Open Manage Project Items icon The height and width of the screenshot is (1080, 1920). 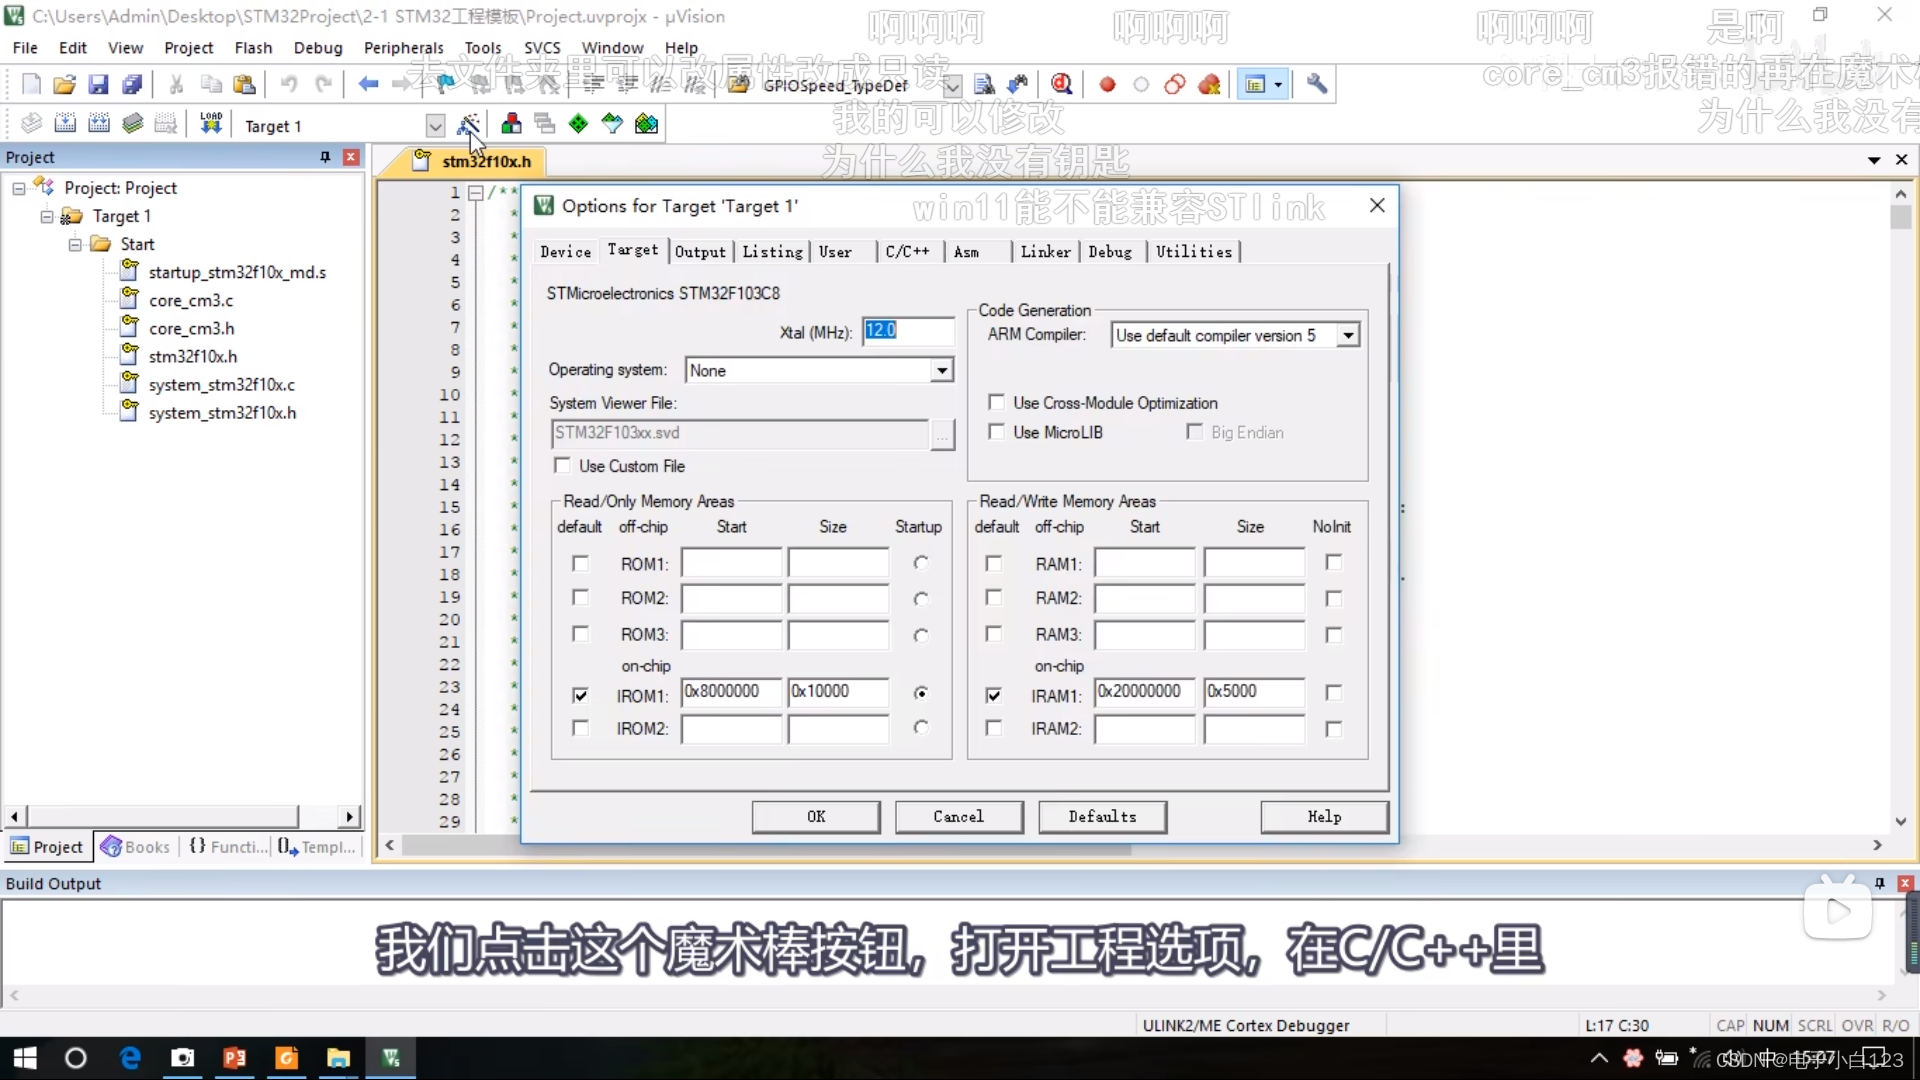[511, 124]
